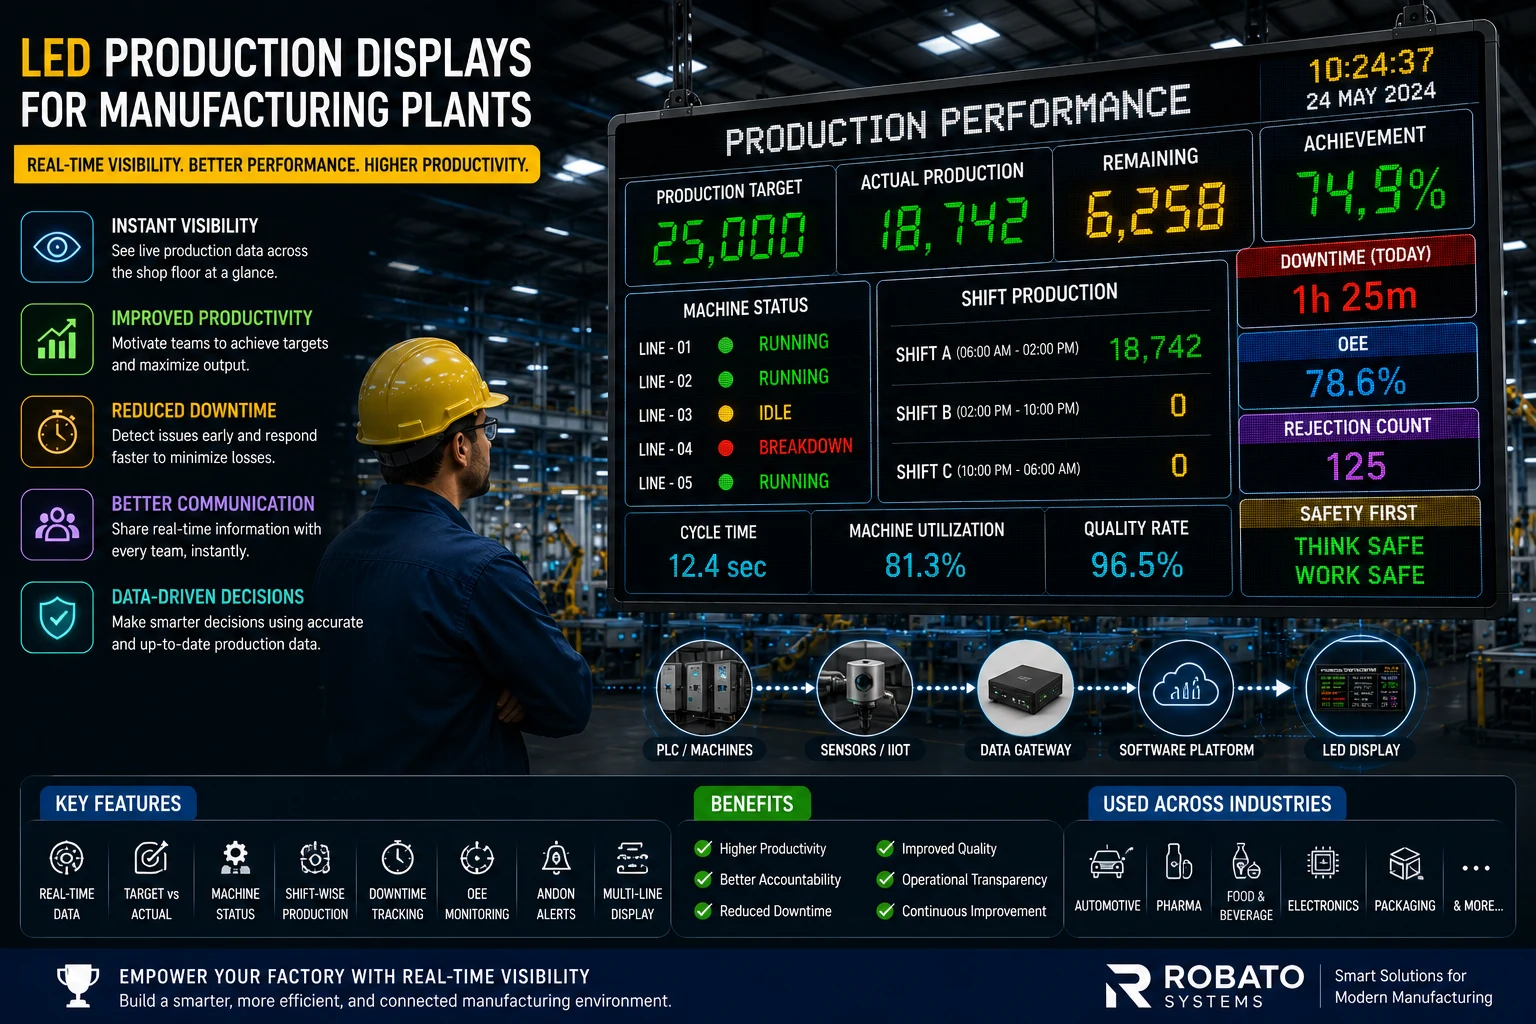Open the Benefits tab label

752,804
